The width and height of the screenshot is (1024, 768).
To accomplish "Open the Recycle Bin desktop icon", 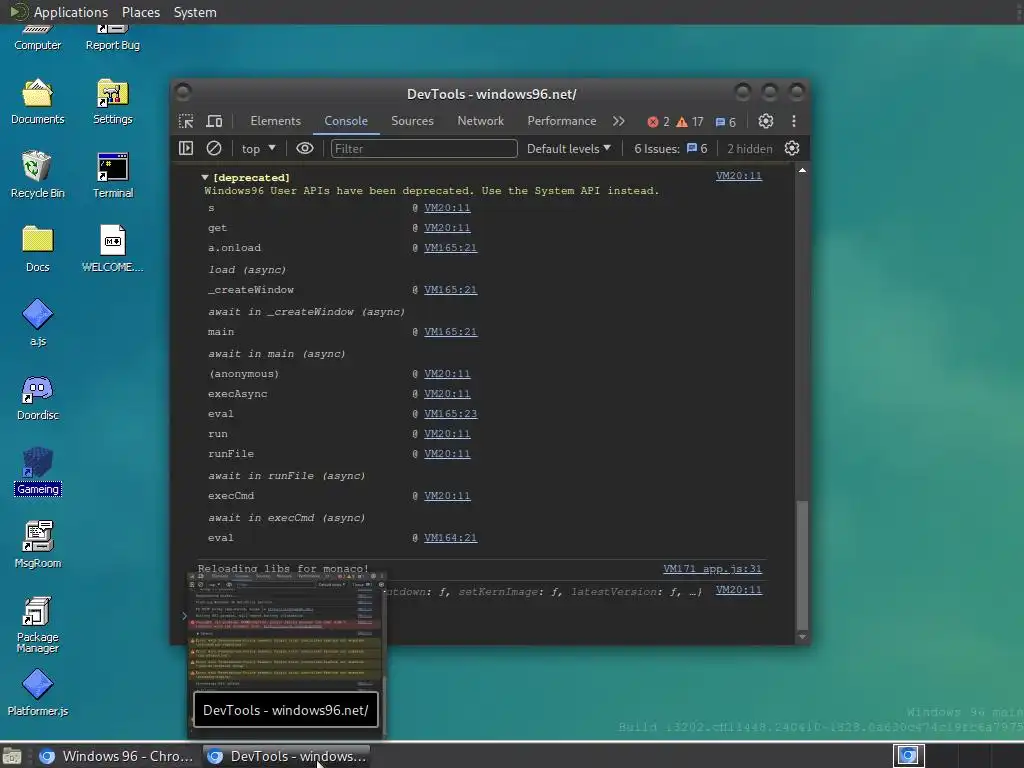I will pos(37,175).
